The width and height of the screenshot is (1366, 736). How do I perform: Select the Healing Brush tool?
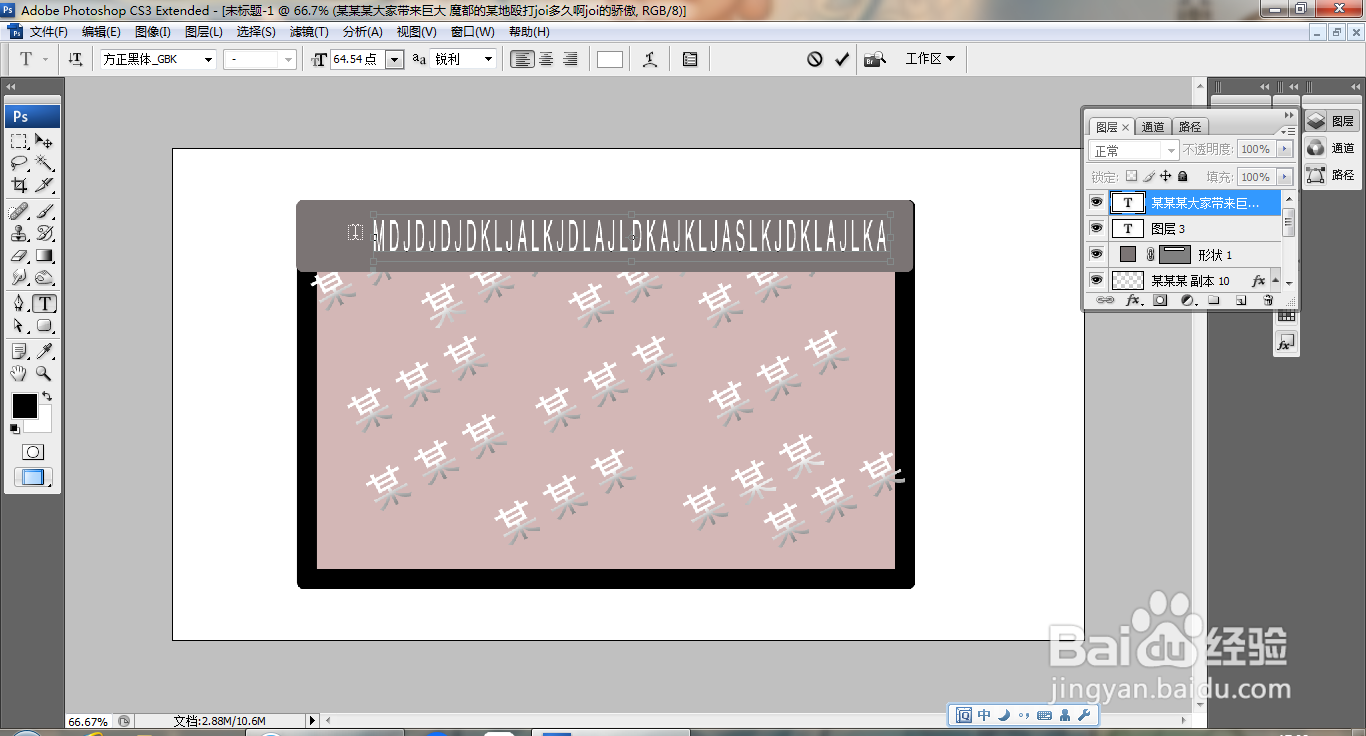pyautogui.click(x=19, y=212)
